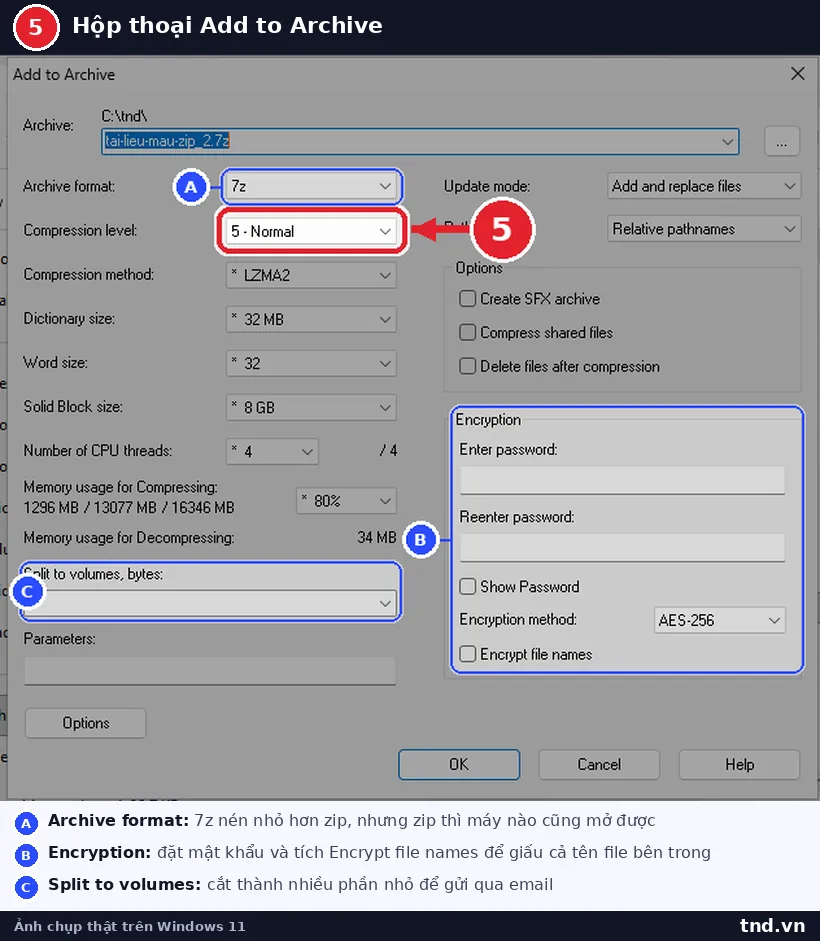The width and height of the screenshot is (820, 941).
Task: Click the browse button with three dots
Action: click(782, 142)
